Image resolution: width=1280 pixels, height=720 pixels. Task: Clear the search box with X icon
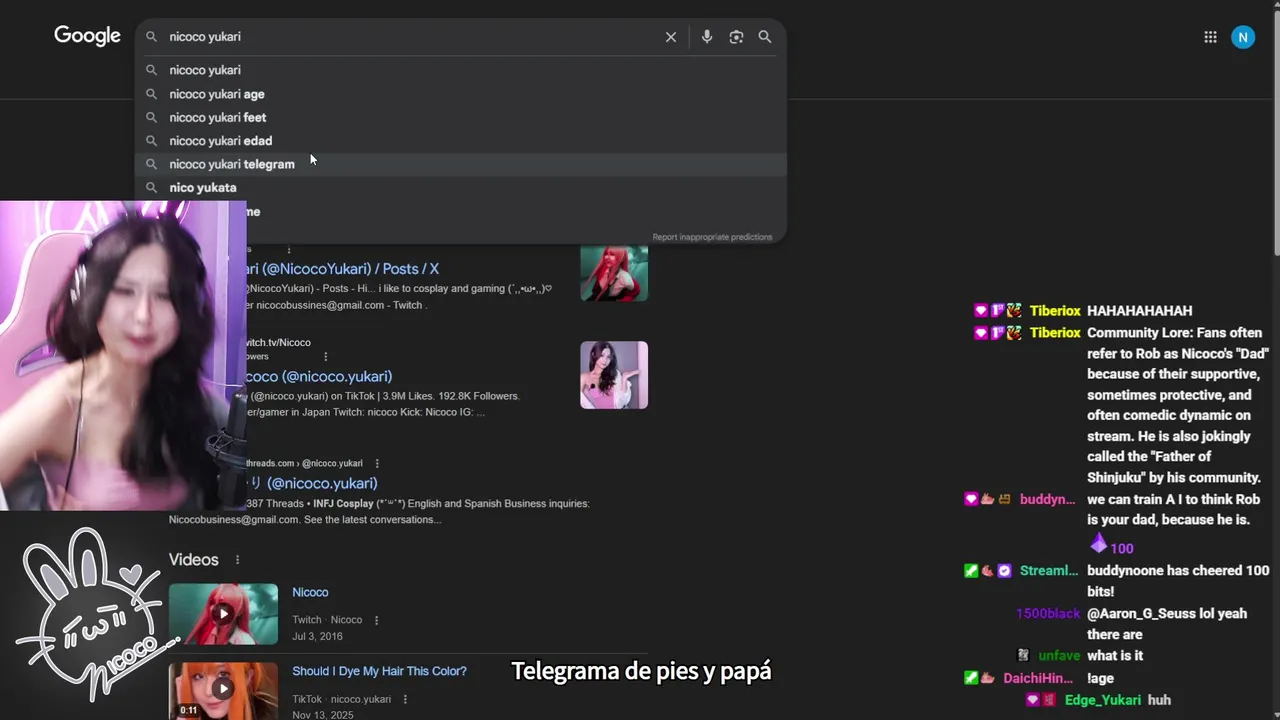point(671,37)
